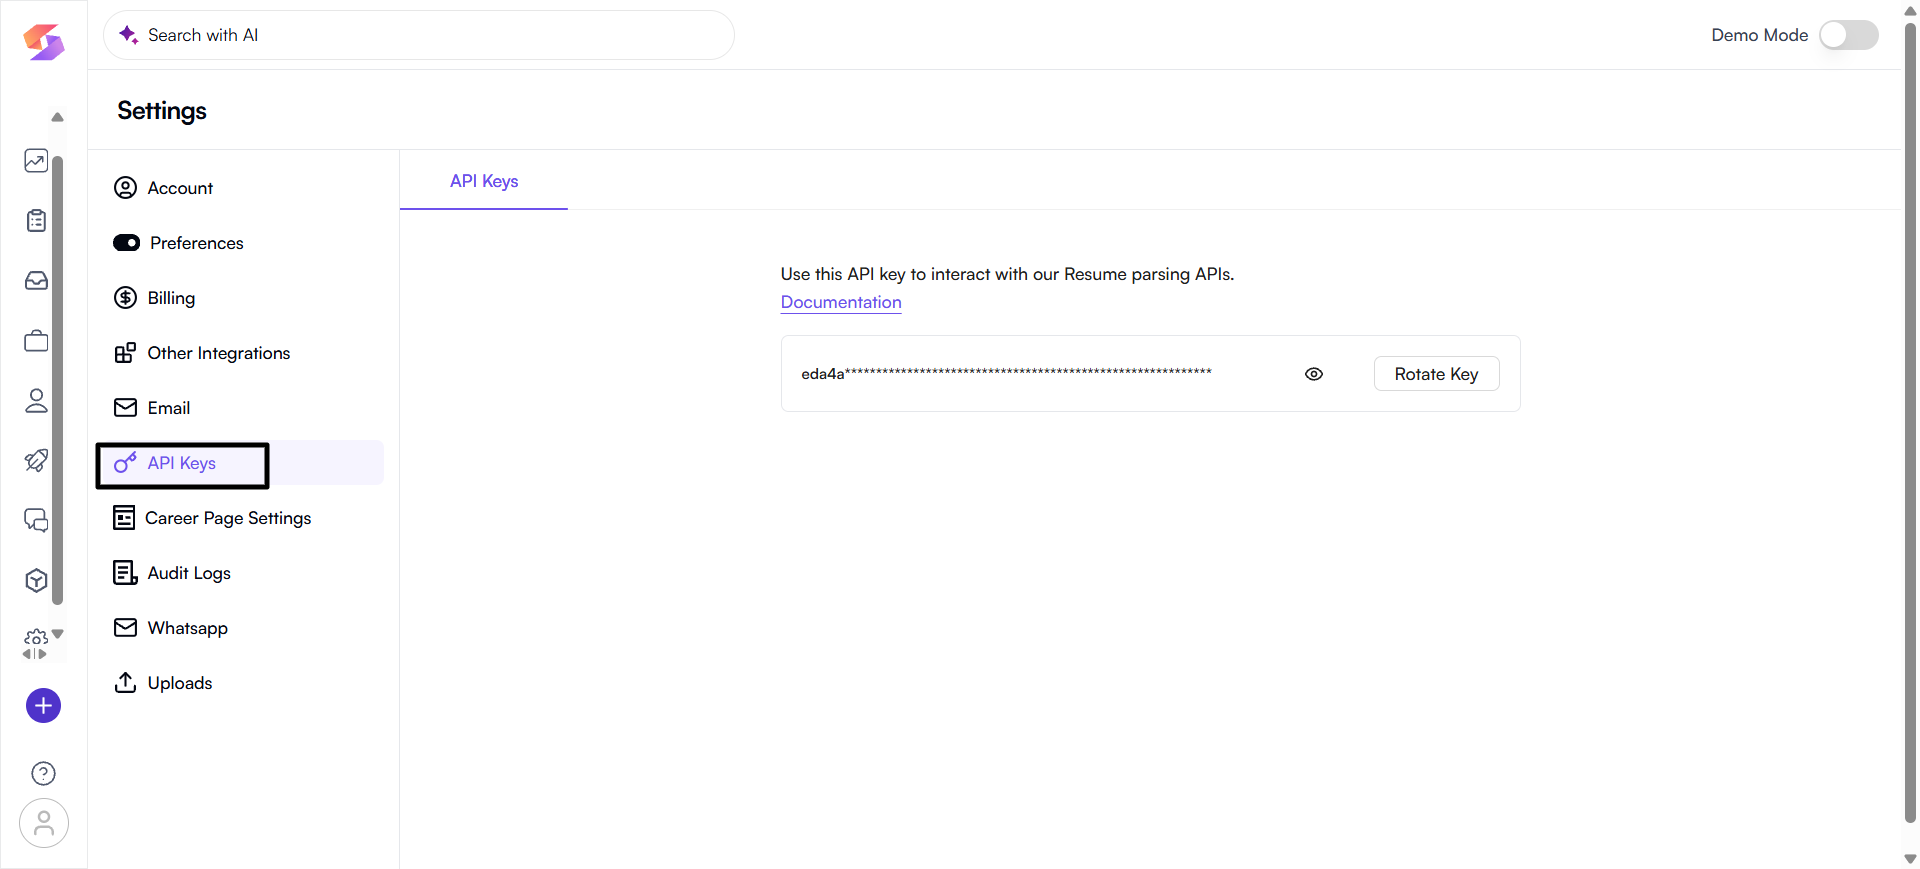
Task: Open Career Page Settings in settings menu
Action: click(228, 518)
